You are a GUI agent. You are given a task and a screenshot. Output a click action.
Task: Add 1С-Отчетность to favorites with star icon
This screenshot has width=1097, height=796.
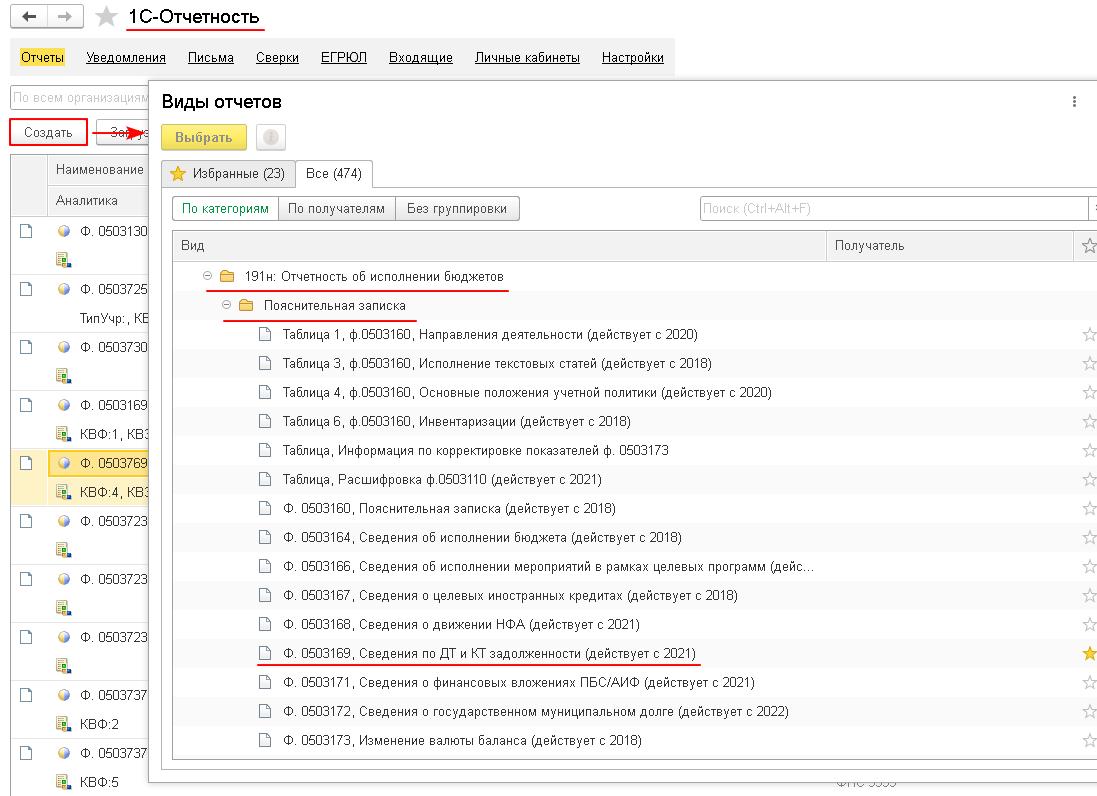(x=106, y=17)
